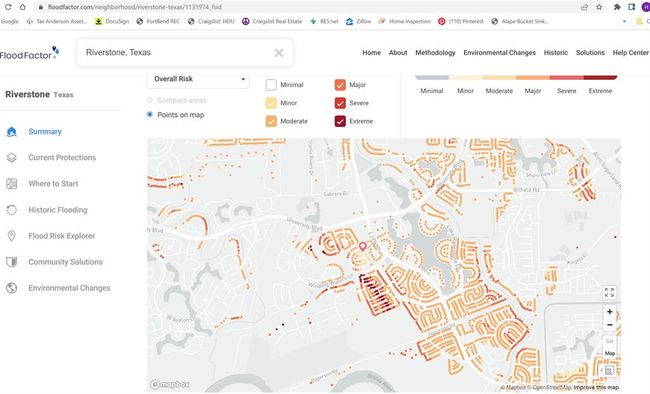Clear the Riverstone, Texas search box
This screenshot has width=650, height=394.
click(279, 53)
